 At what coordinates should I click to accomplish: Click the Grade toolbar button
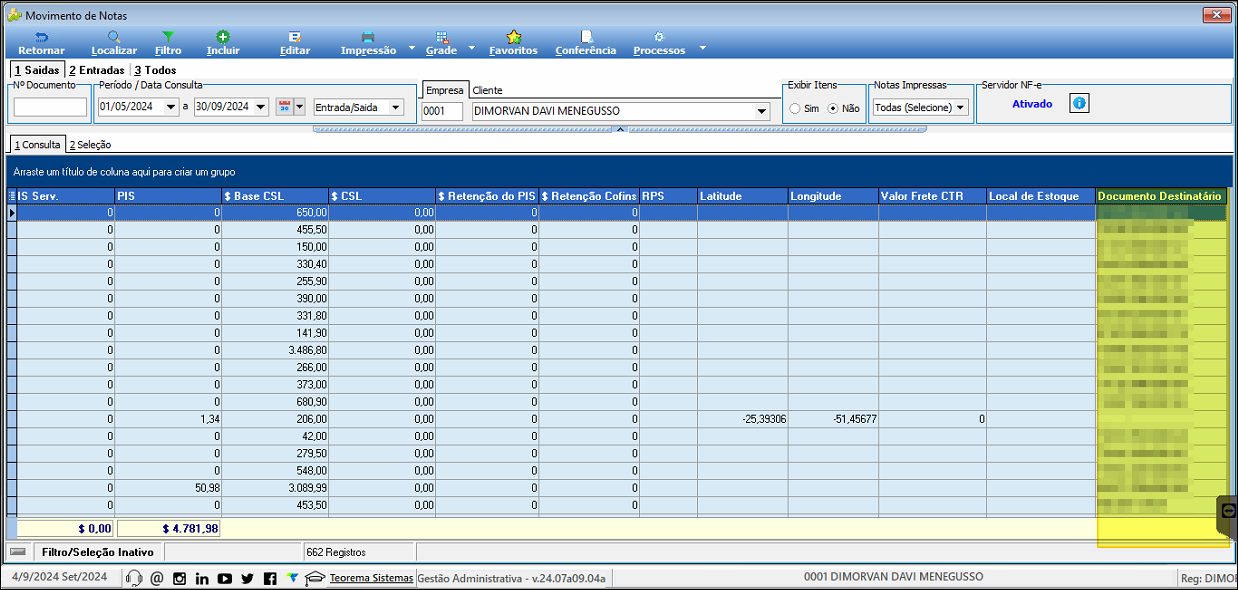pyautogui.click(x=441, y=43)
